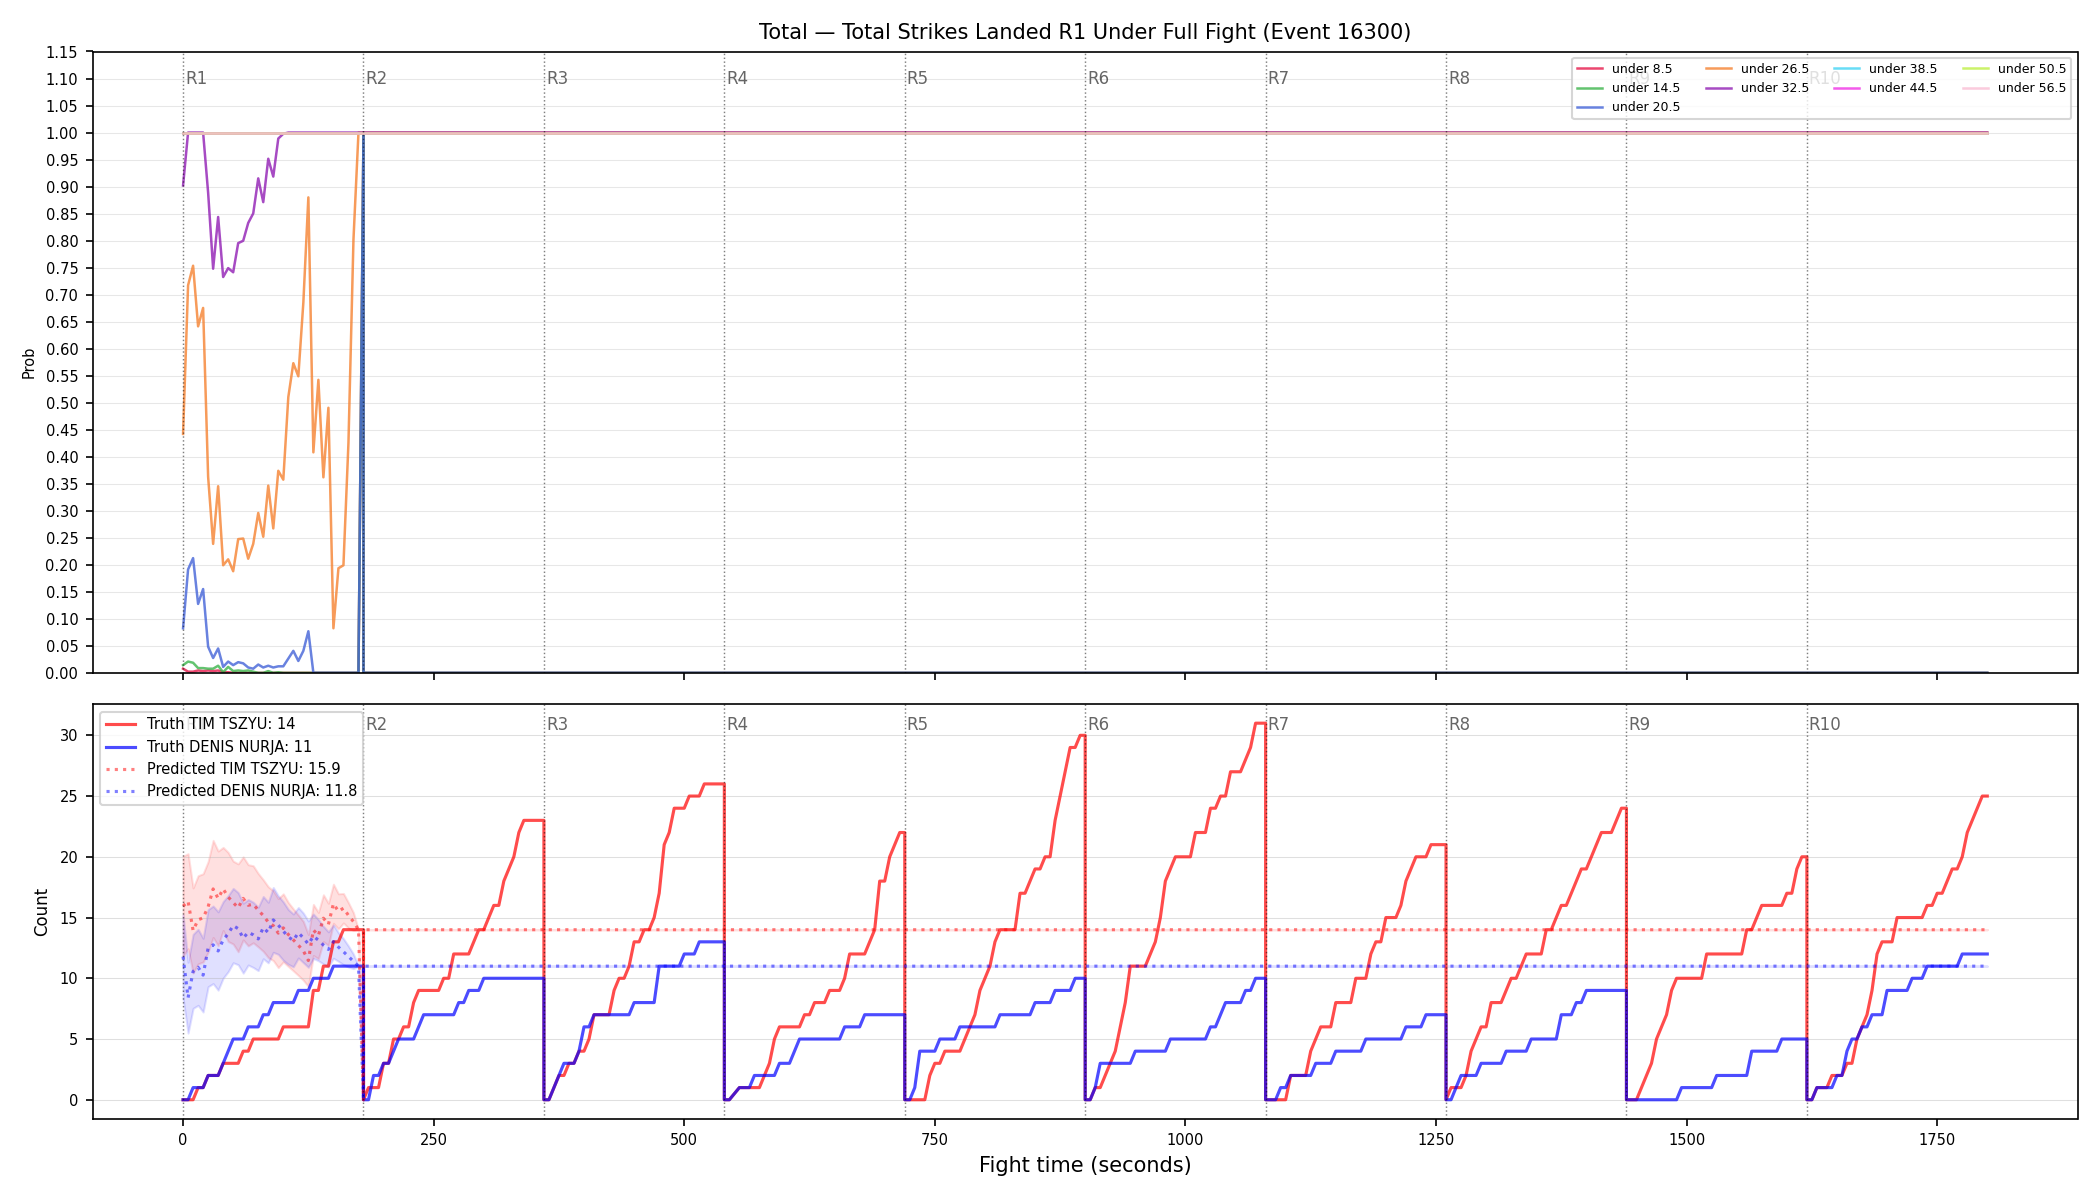Click the 30 tick on the Count axis
This screenshot has width=2100, height=1200.
point(68,735)
